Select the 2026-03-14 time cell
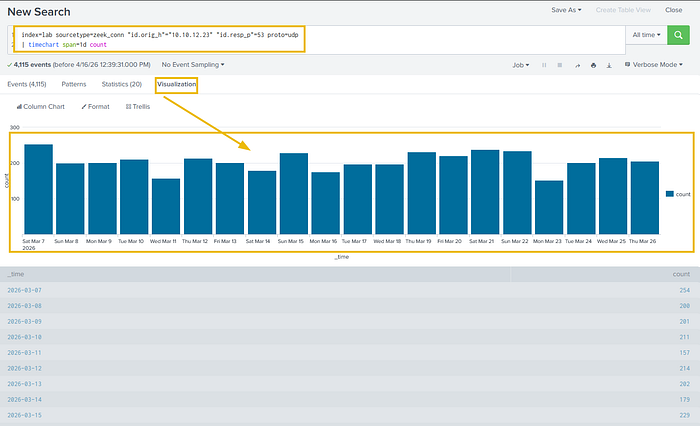Viewport: 700px width, 426px height. (24, 400)
